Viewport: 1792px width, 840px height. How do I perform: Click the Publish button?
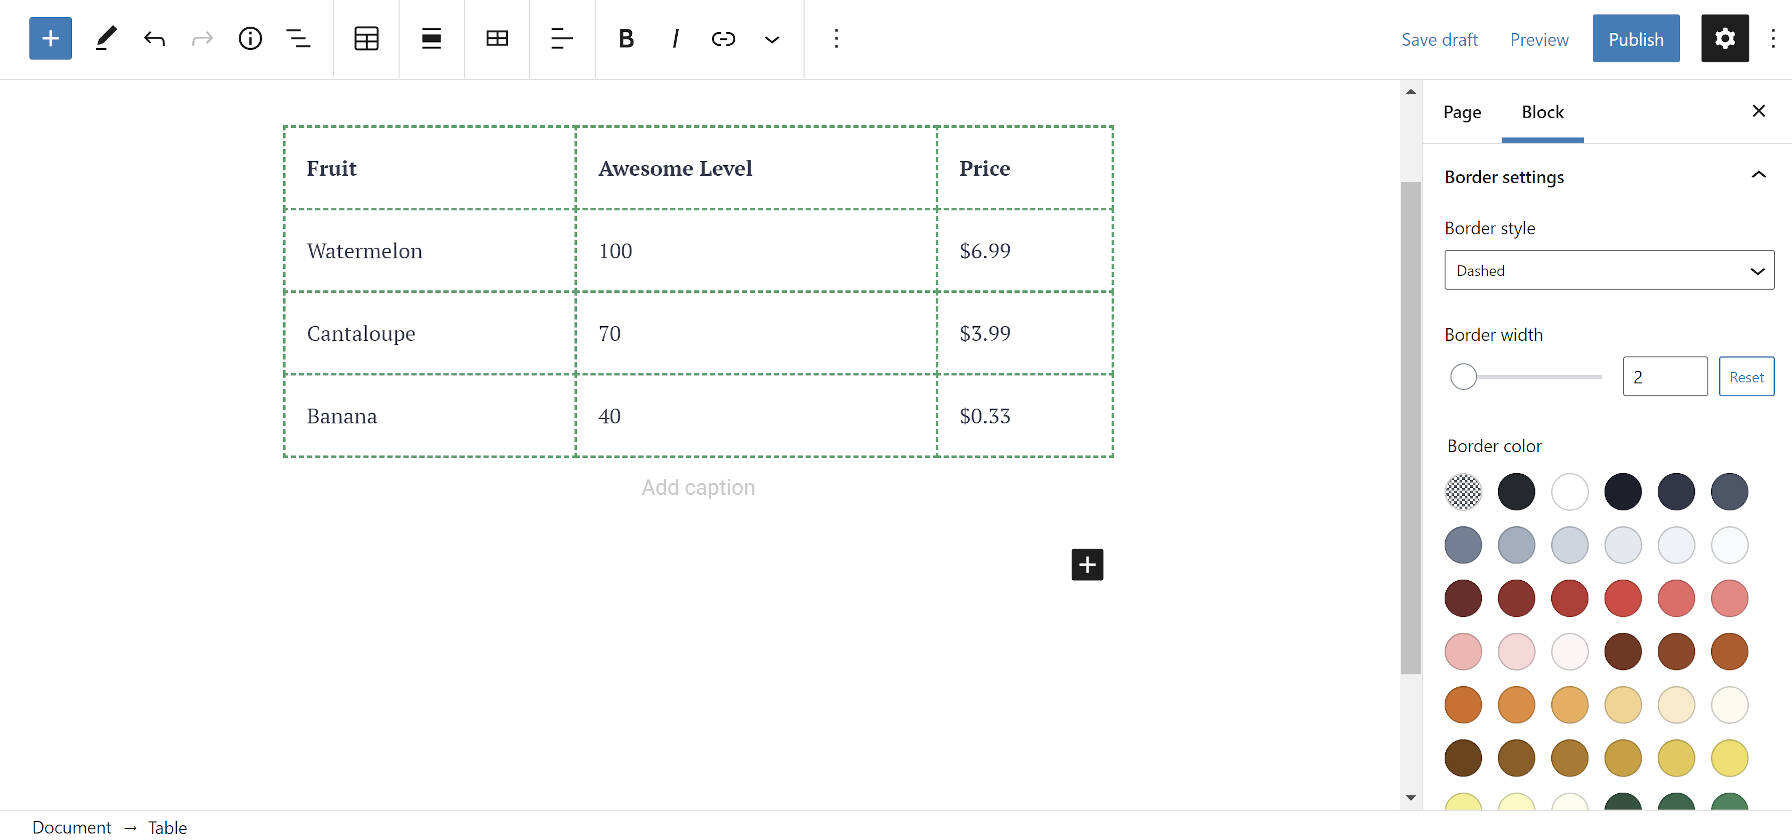tap(1635, 39)
